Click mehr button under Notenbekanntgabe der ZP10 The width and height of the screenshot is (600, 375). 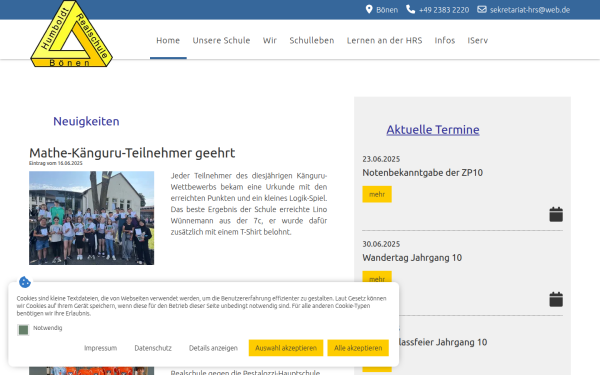377,194
